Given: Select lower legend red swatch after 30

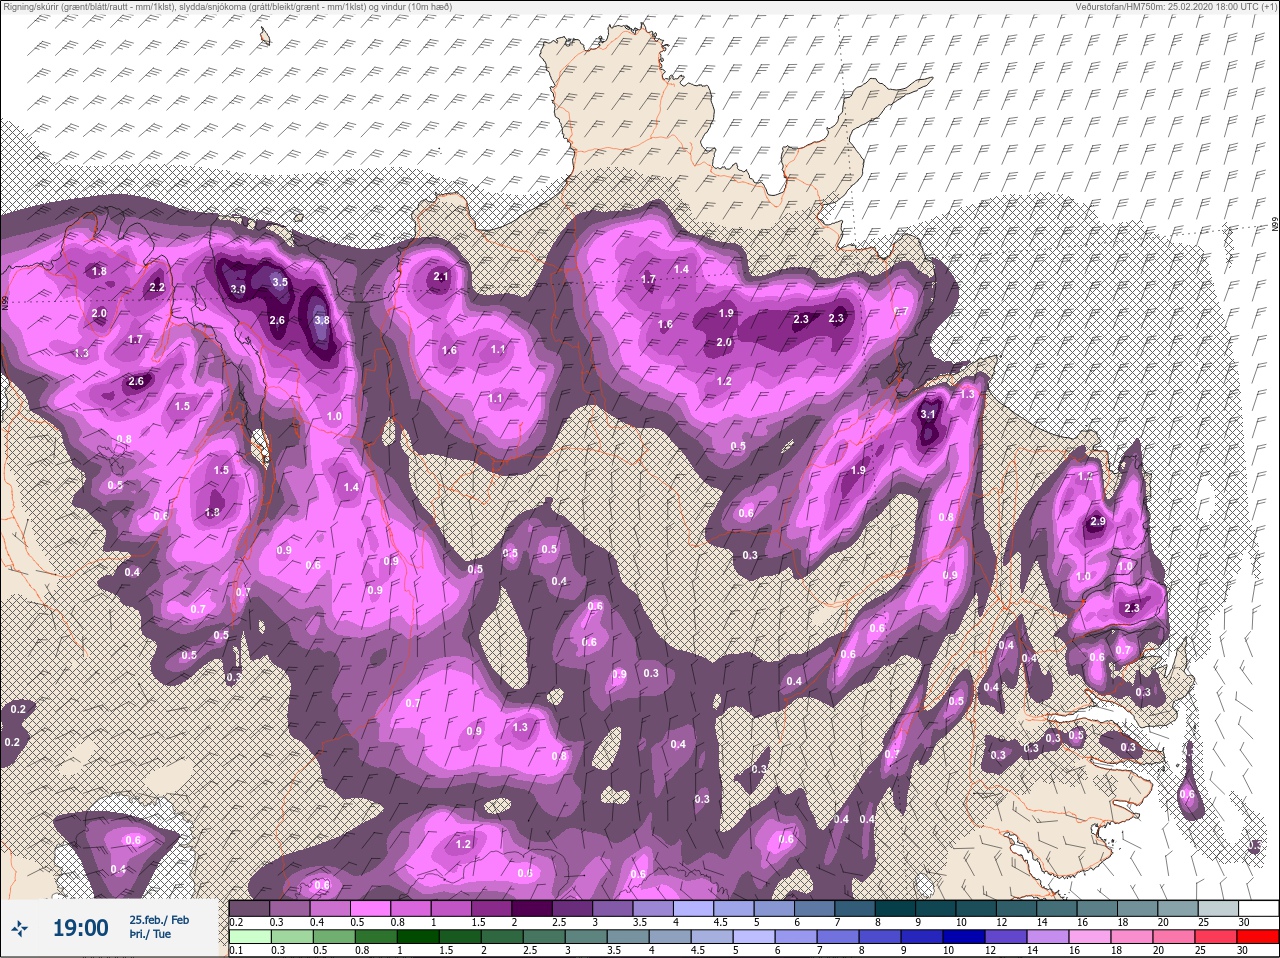Looking at the screenshot, I should point(1259,937).
